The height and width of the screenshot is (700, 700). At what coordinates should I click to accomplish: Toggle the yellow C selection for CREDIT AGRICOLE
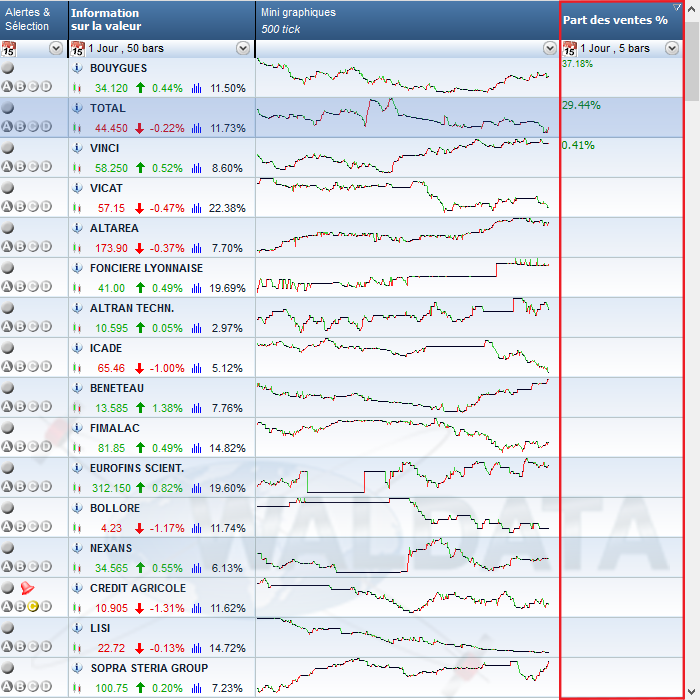[33, 606]
